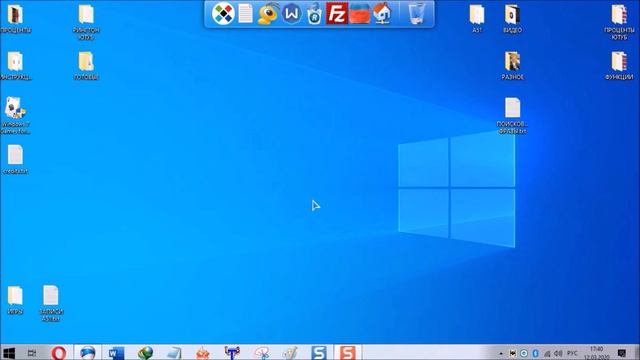Open the blue W circle icon in dock

click(291, 13)
